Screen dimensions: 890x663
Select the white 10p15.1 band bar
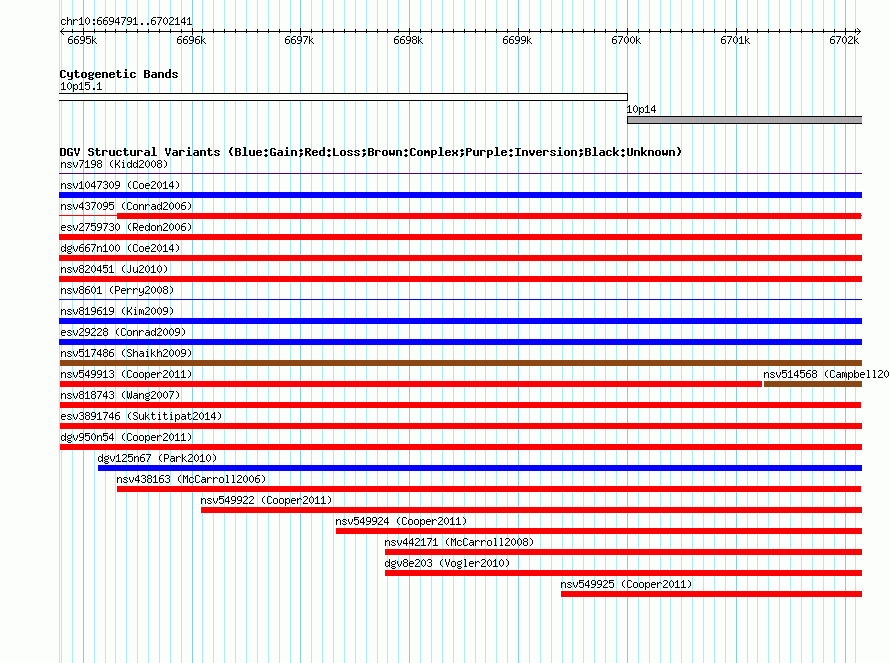(x=343, y=97)
